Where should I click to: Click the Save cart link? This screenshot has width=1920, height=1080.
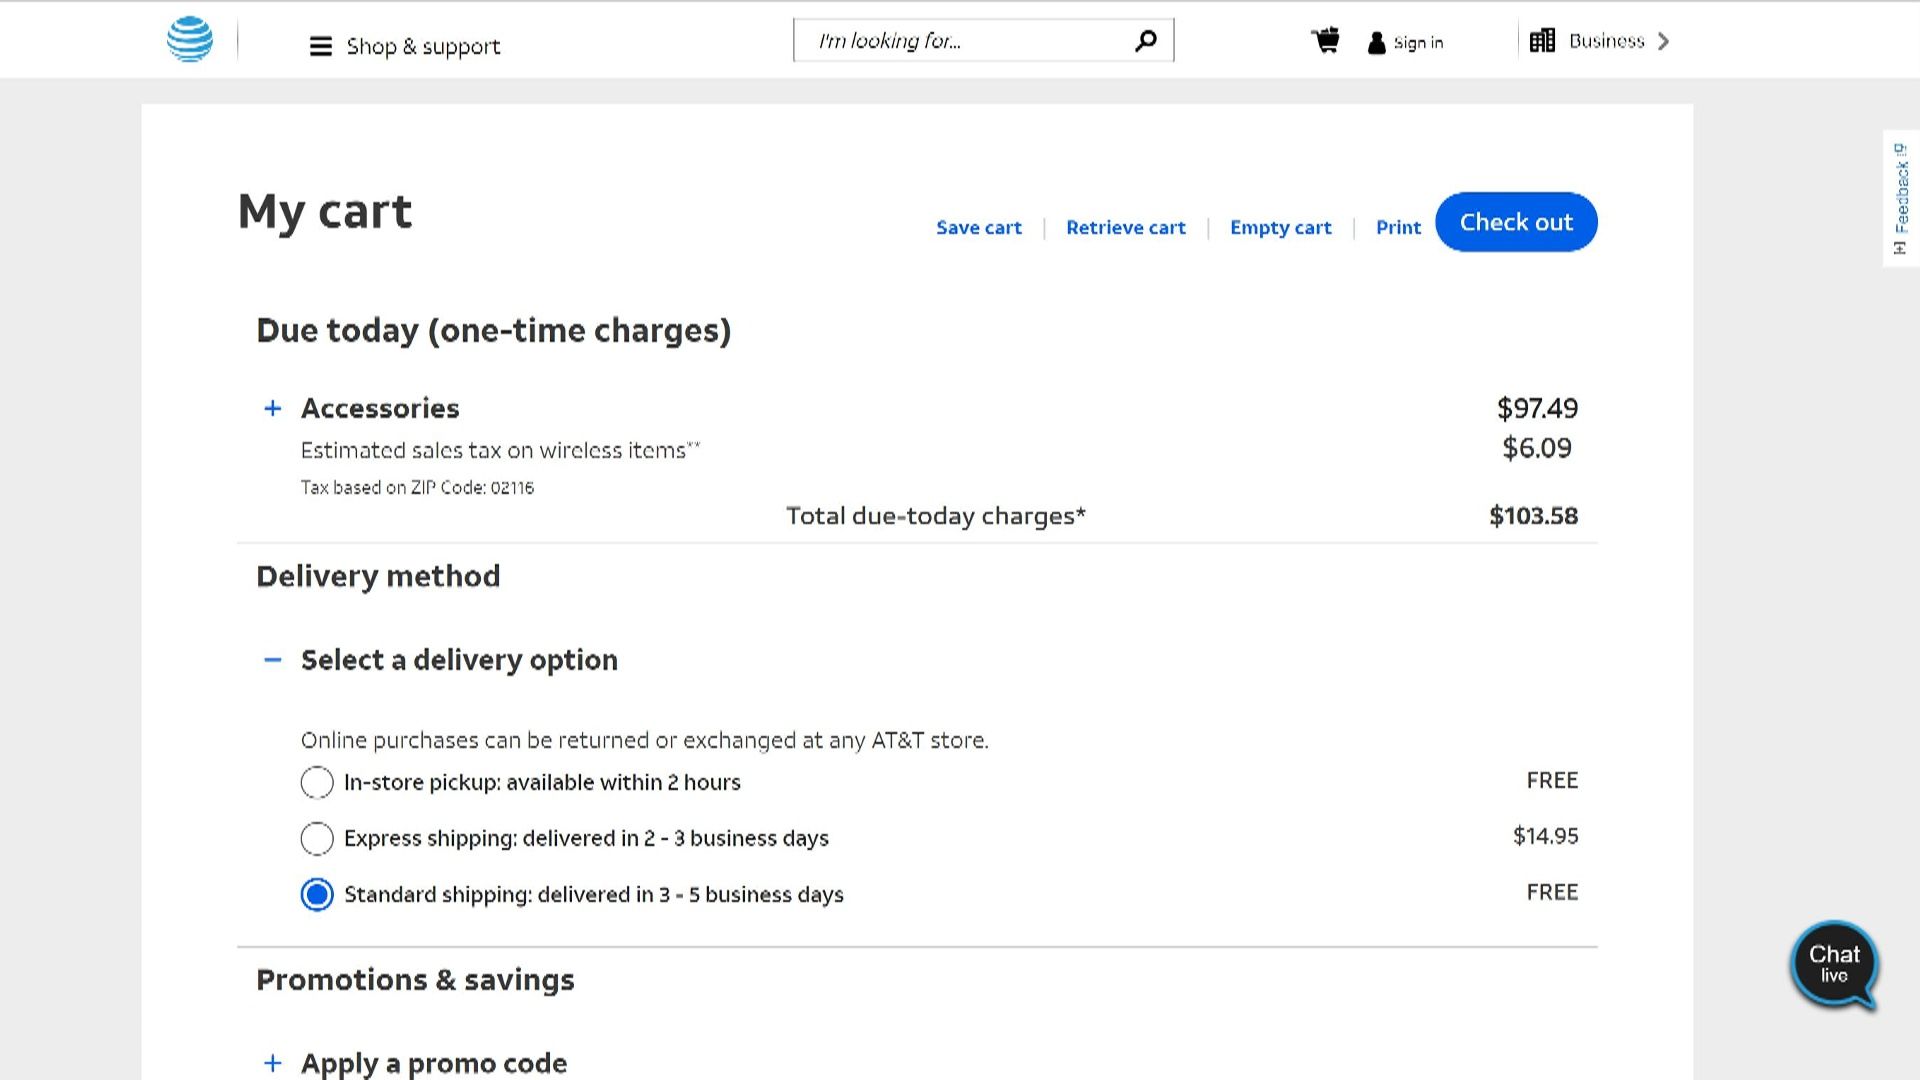click(x=978, y=227)
